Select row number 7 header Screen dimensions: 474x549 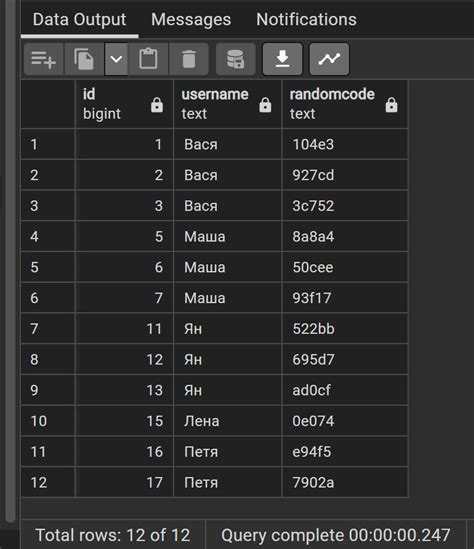[x=48, y=329]
